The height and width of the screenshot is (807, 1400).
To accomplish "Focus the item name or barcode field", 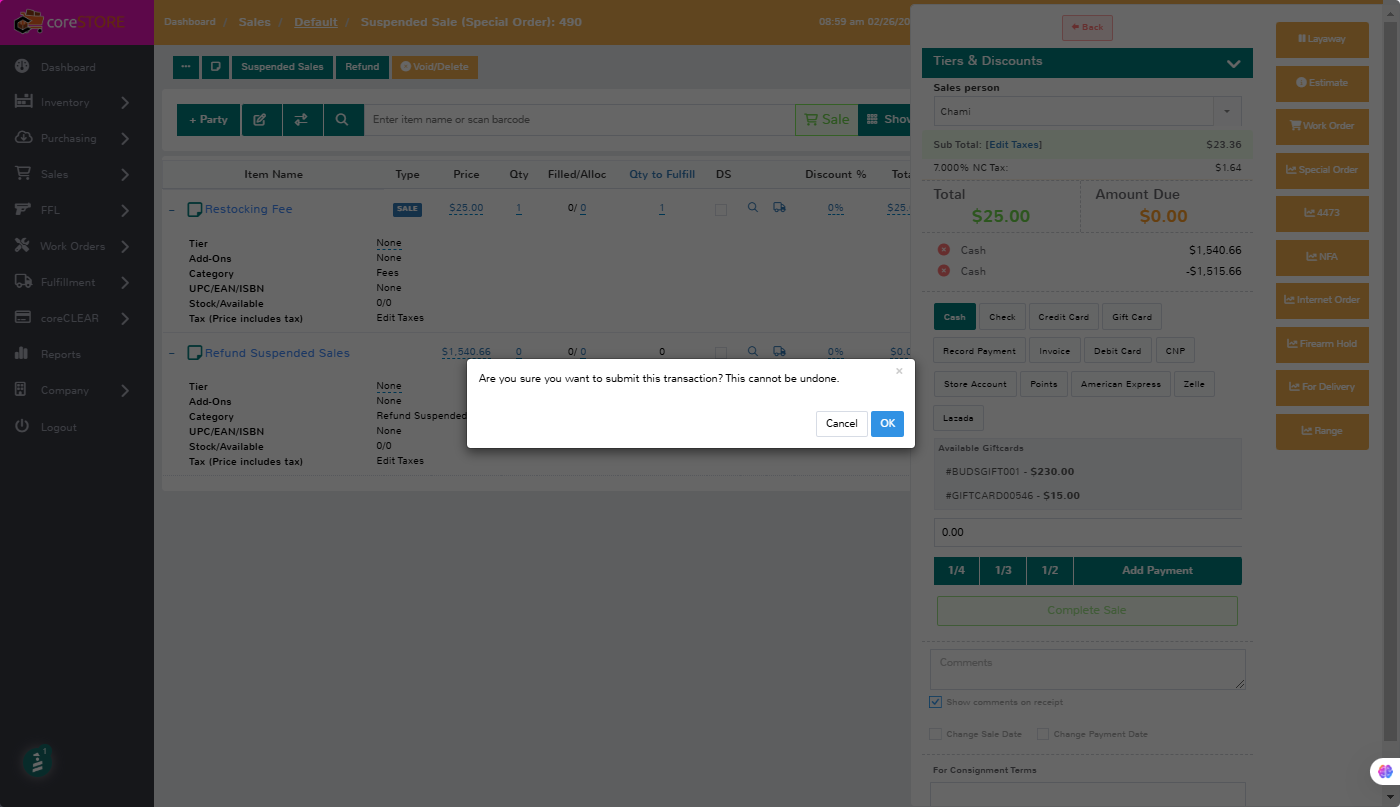I will point(579,120).
